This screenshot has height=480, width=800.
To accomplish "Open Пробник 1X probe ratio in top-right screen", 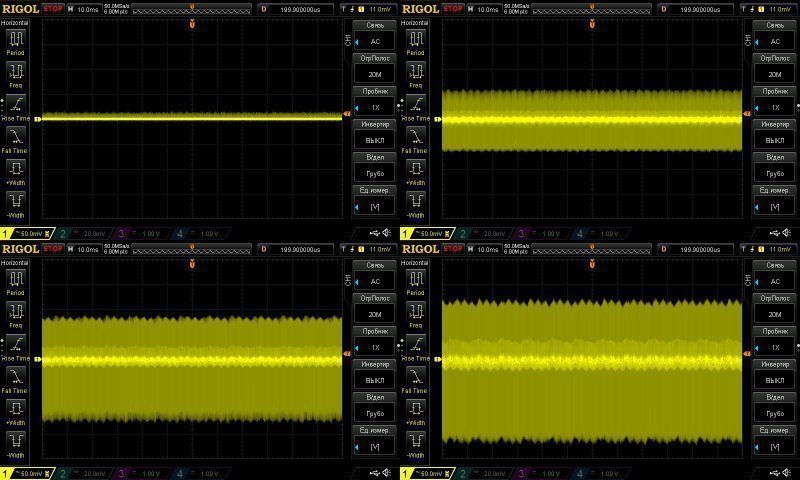I will click(x=775, y=101).
